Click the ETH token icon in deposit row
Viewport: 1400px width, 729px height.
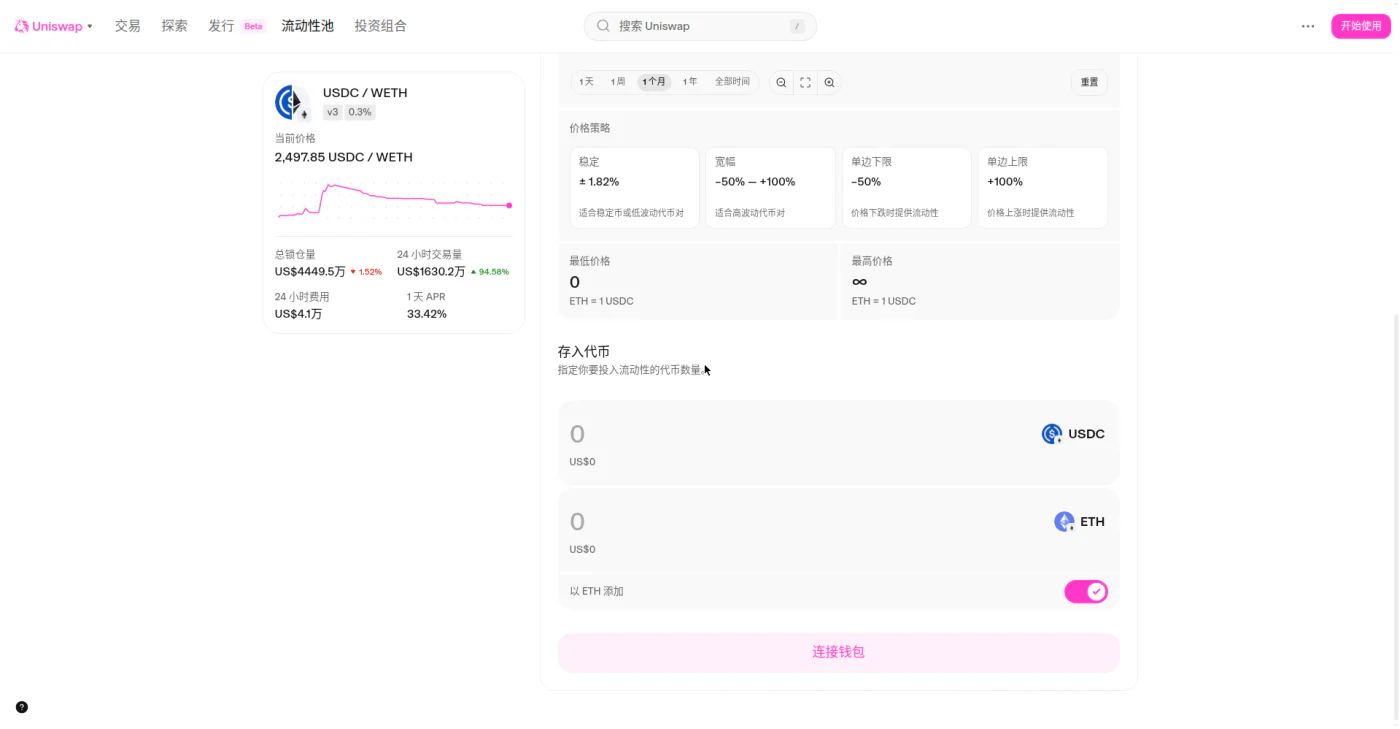(x=1064, y=522)
